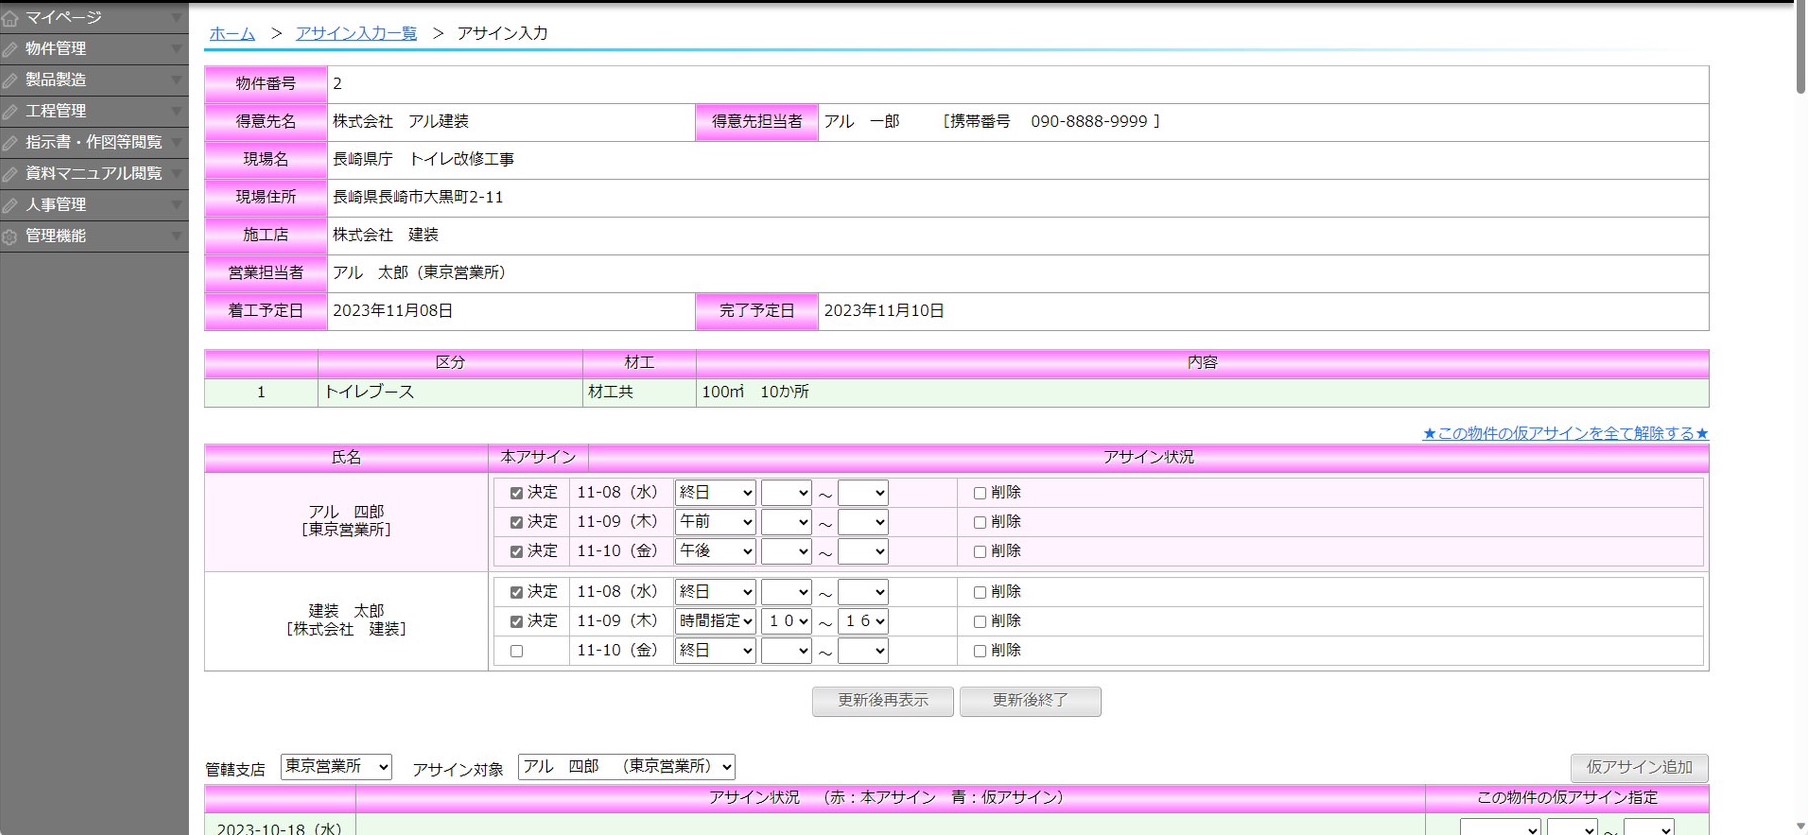Screen dimensions: 1808x835
Task: Open the 資料マニュアル閲覧 sidebar menu
Action: click(94, 174)
